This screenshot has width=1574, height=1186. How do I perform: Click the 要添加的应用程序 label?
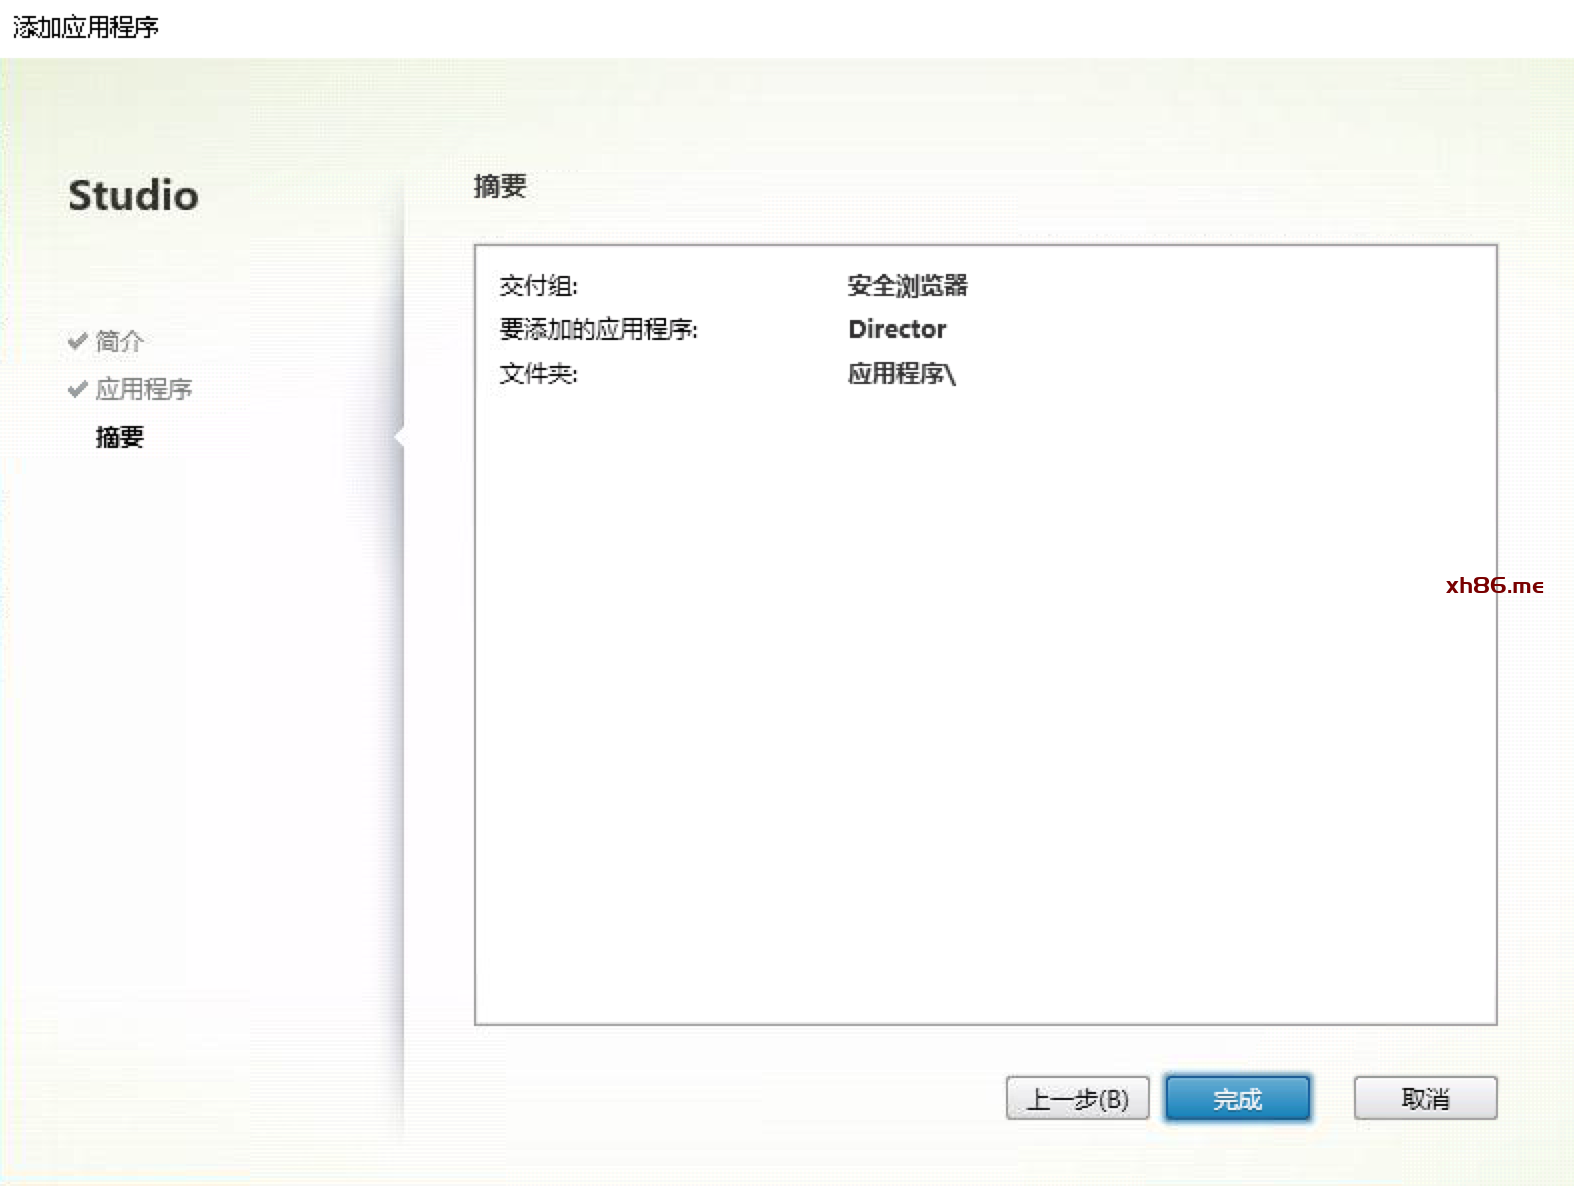pyautogui.click(x=598, y=329)
